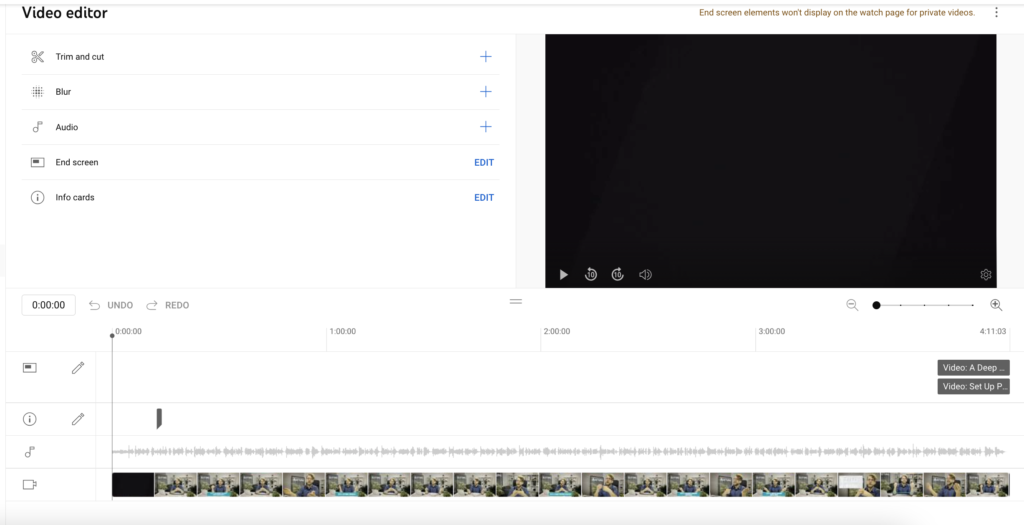Image resolution: width=1024 pixels, height=525 pixels.
Task: Skip forward 10 seconds in preview
Action: pos(618,275)
